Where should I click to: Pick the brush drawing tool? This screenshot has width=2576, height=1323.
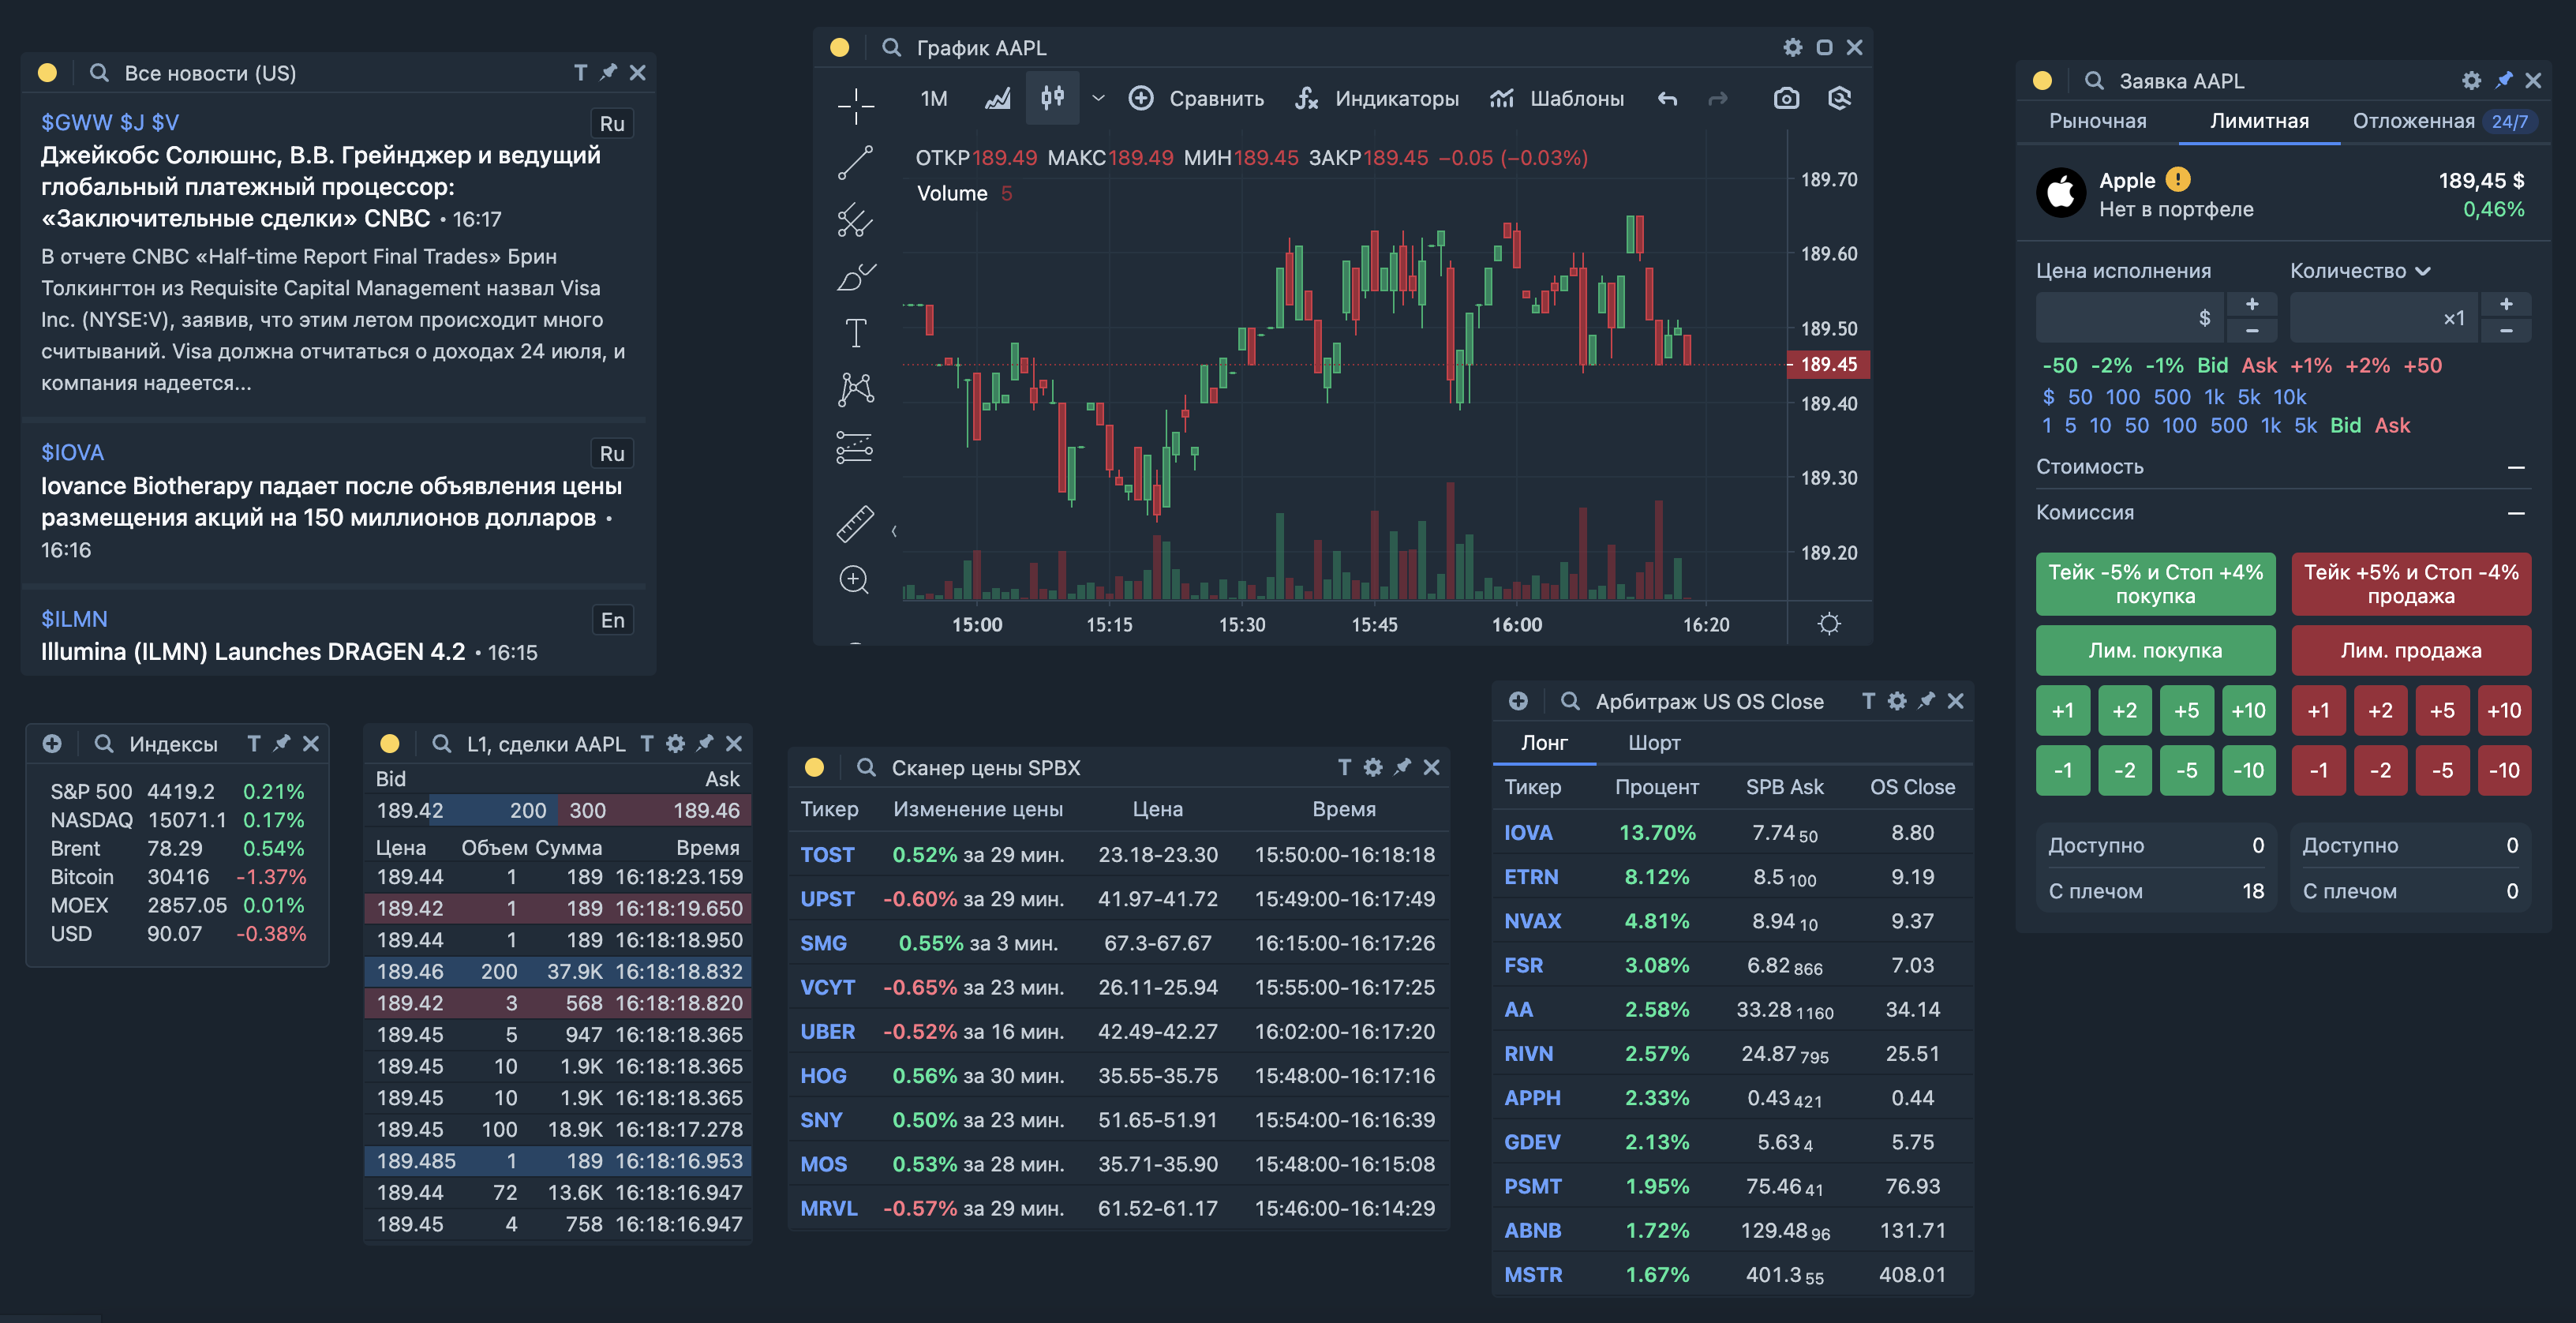tap(855, 277)
